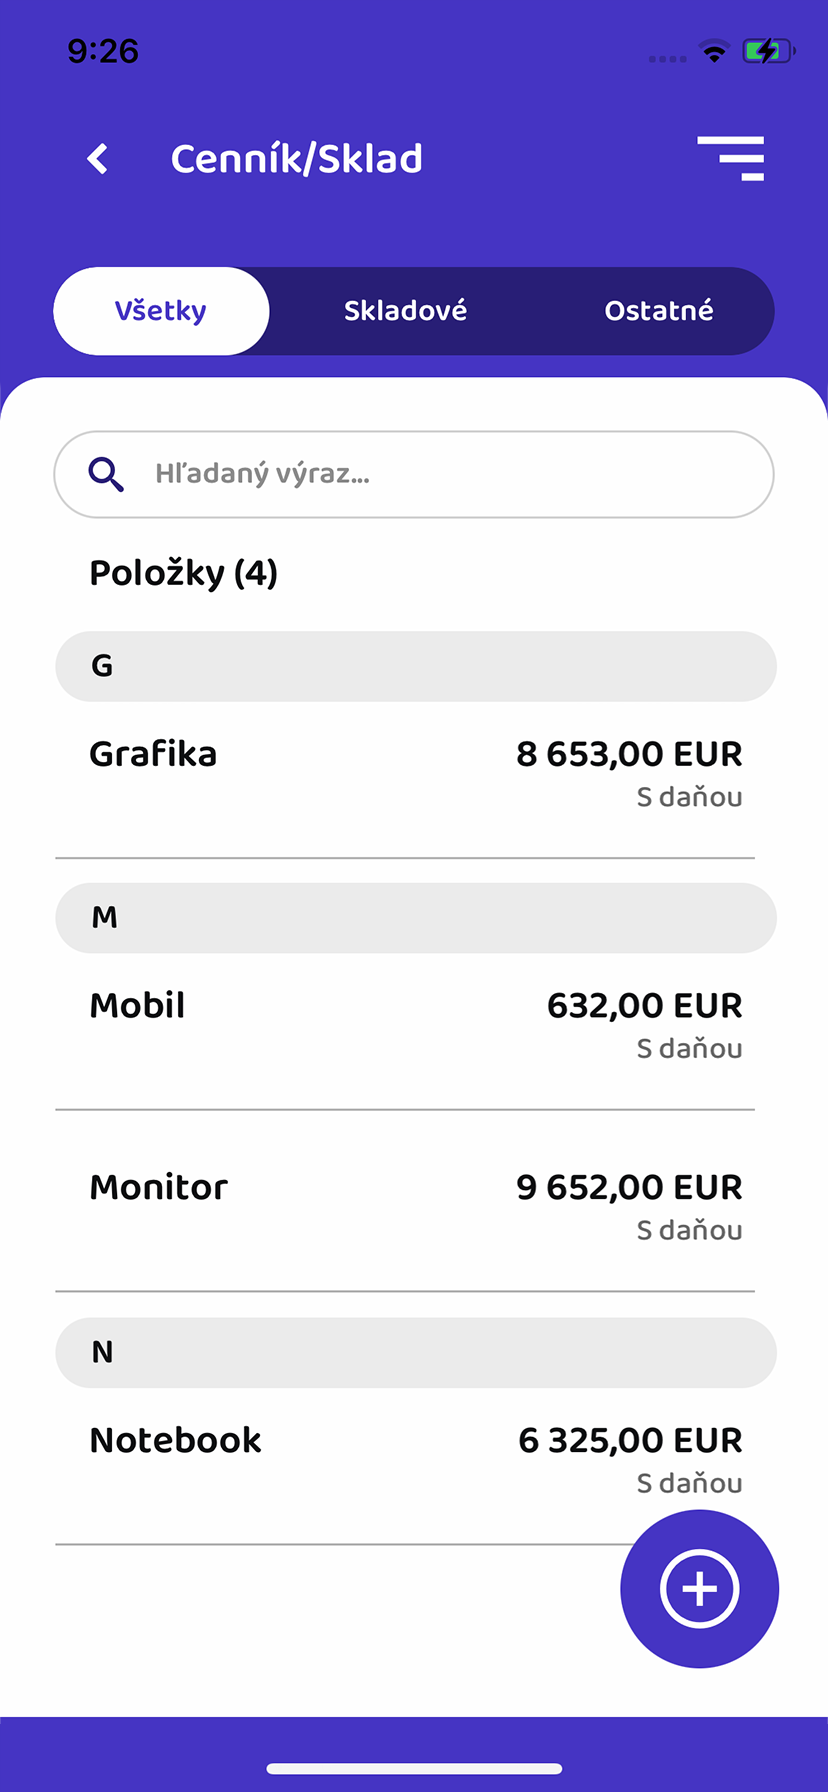This screenshot has width=828, height=1792.
Task: Tap the Wi-Fi status icon
Action: (x=714, y=52)
